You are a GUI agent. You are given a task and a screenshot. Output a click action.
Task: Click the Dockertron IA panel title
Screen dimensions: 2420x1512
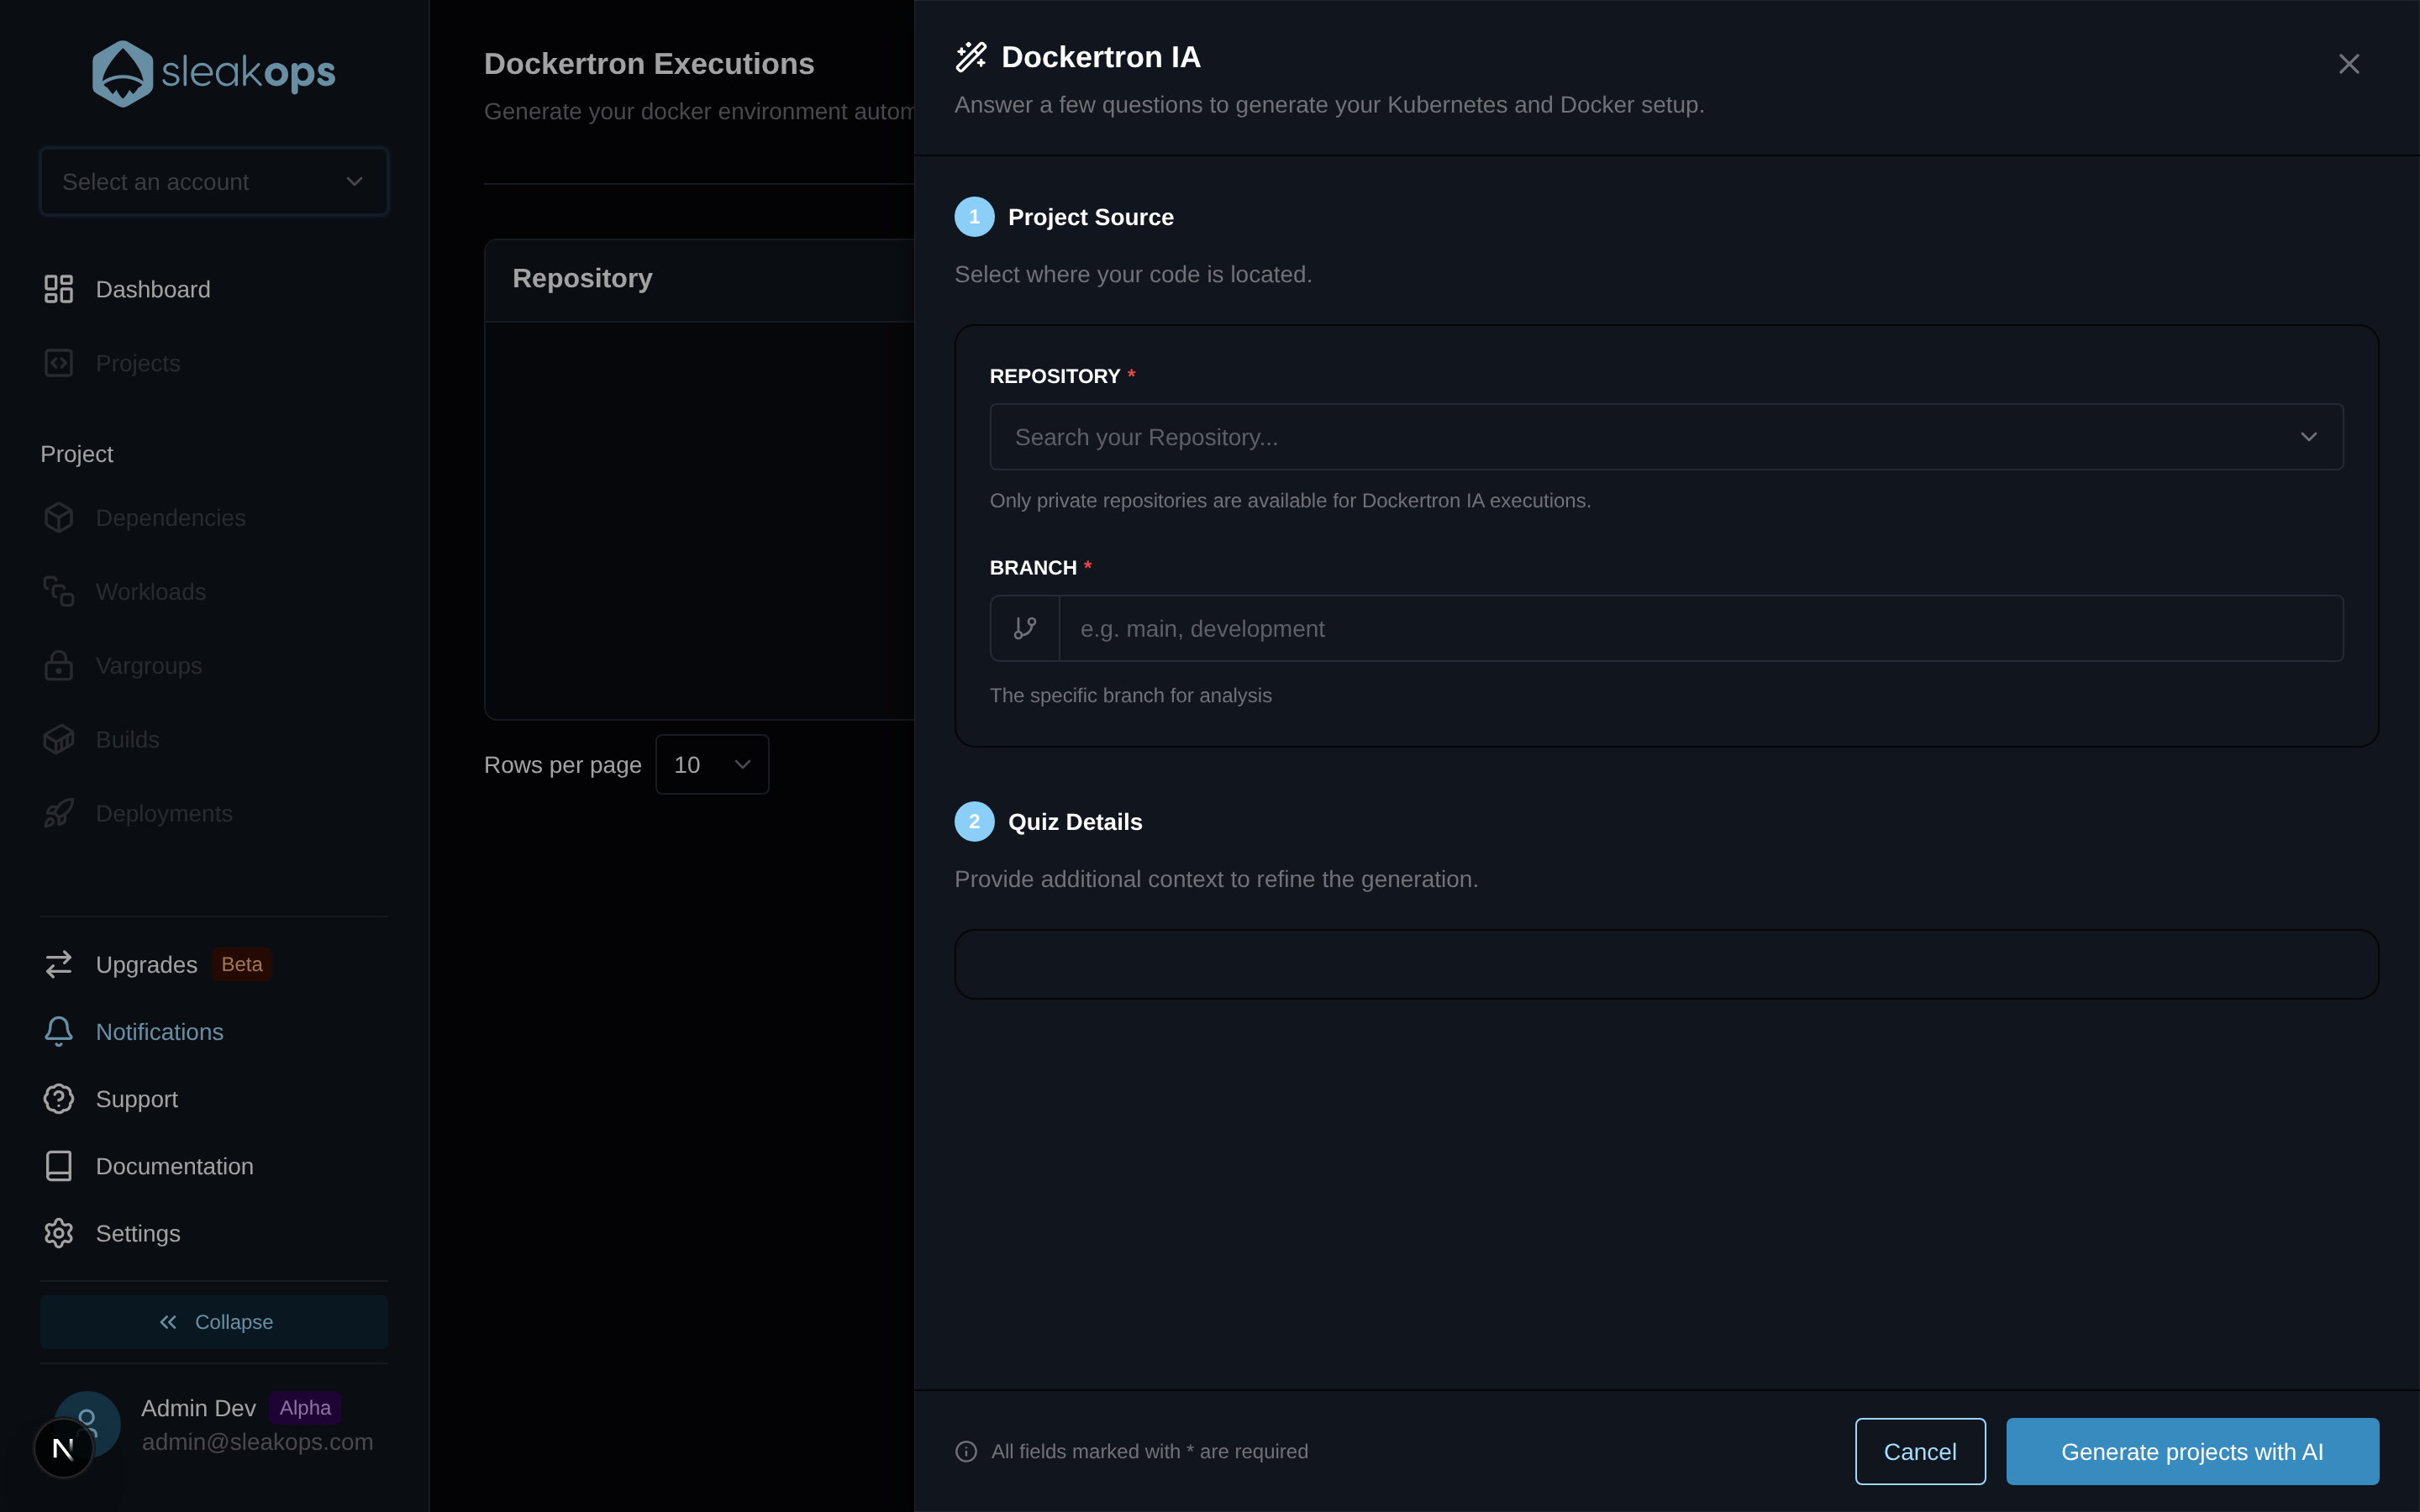[x=1101, y=57]
